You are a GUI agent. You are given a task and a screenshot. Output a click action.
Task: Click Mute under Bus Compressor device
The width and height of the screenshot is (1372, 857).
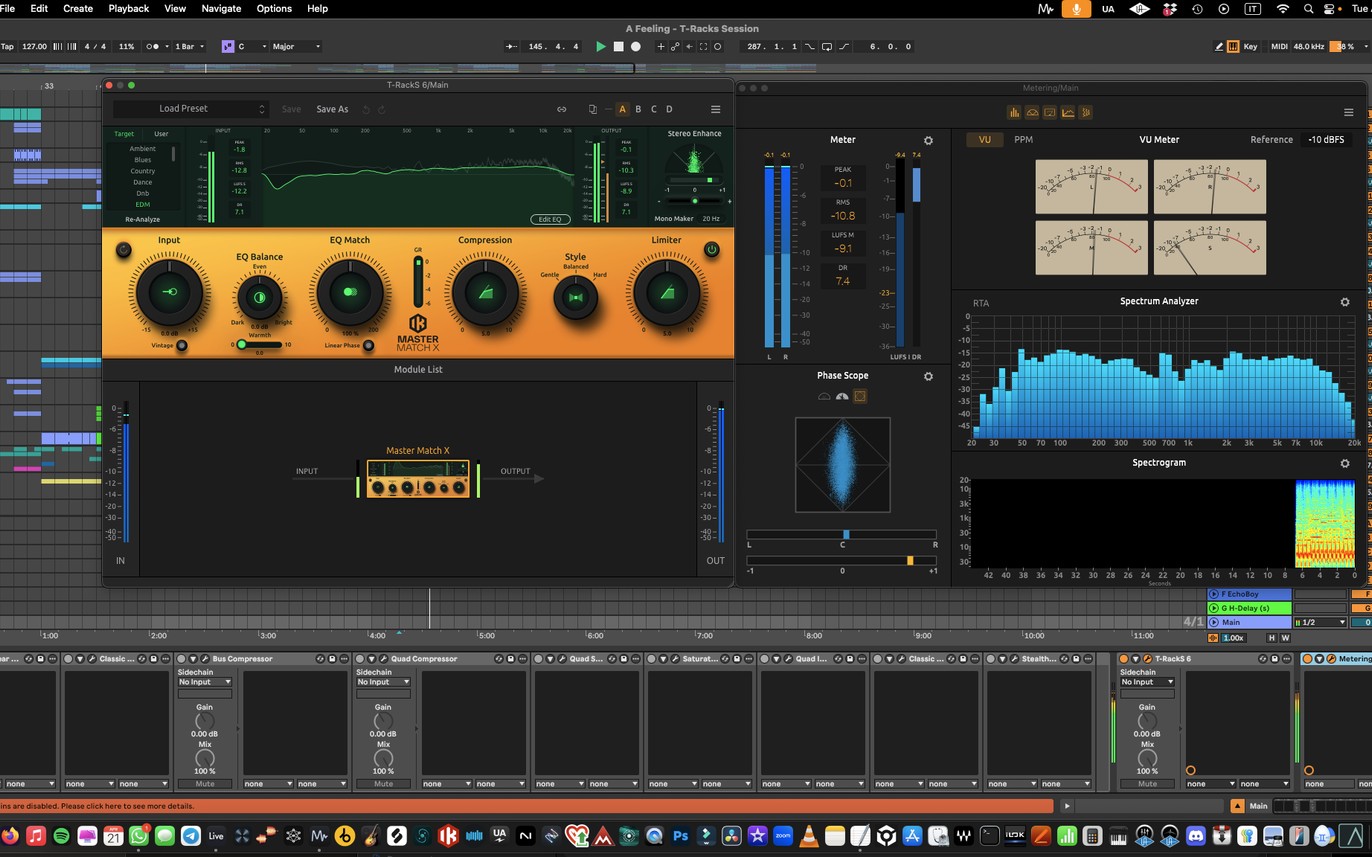point(204,784)
